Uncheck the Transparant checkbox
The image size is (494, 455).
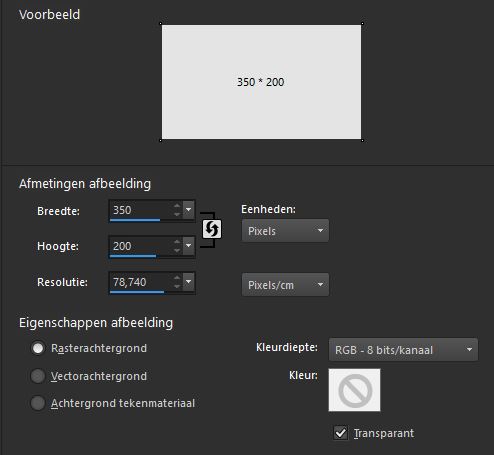(x=340, y=433)
